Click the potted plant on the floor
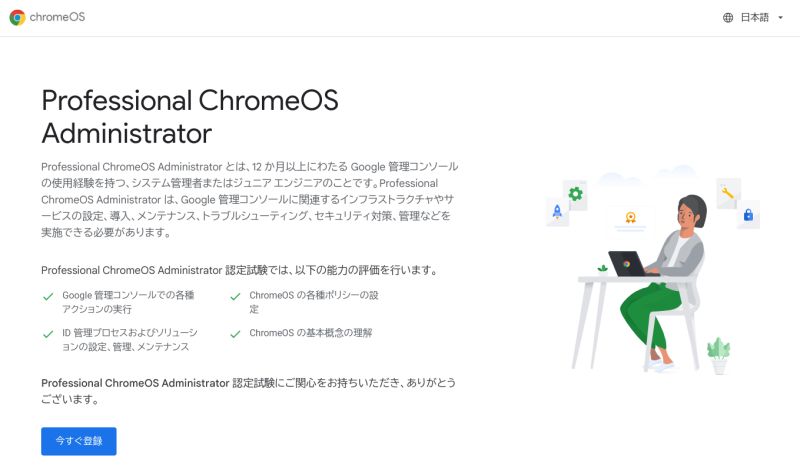Viewport: 800px width, 472px height. click(718, 355)
